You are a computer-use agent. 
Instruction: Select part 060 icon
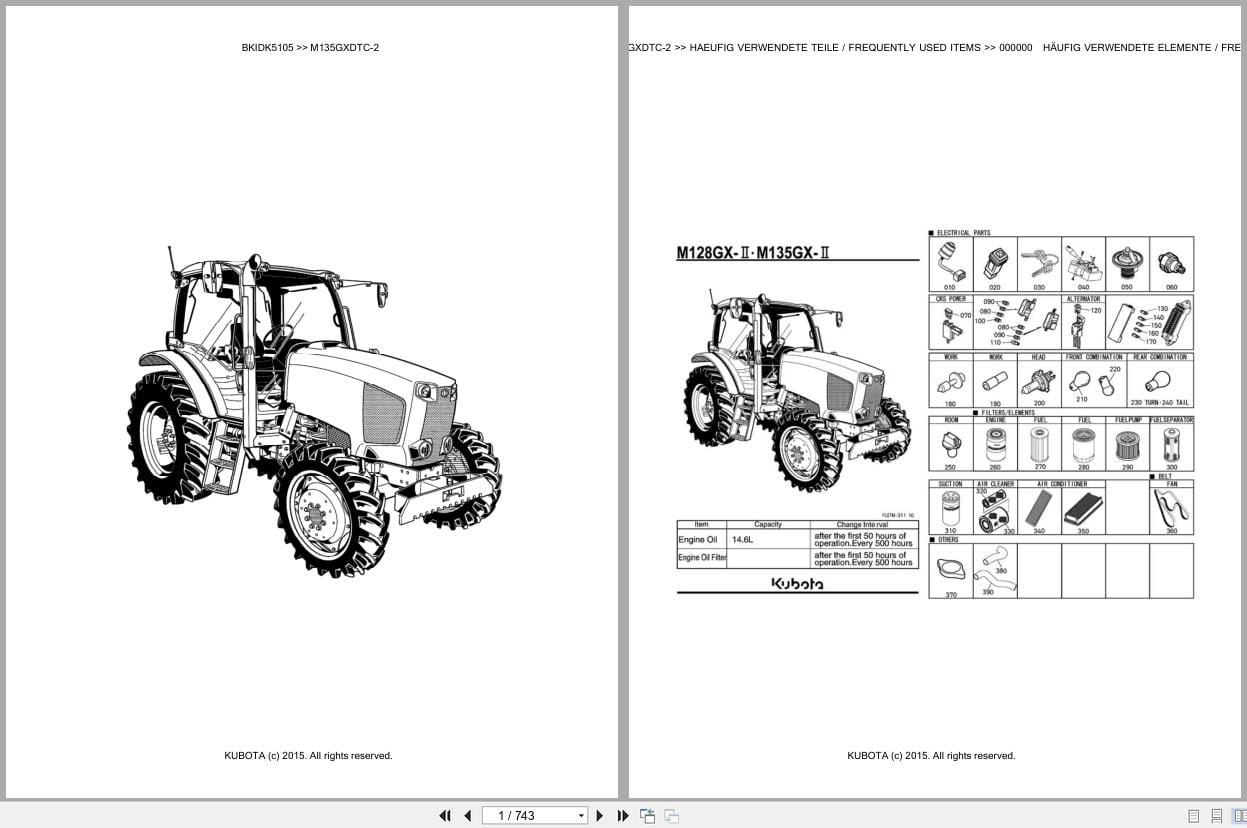pyautogui.click(x=1171, y=263)
